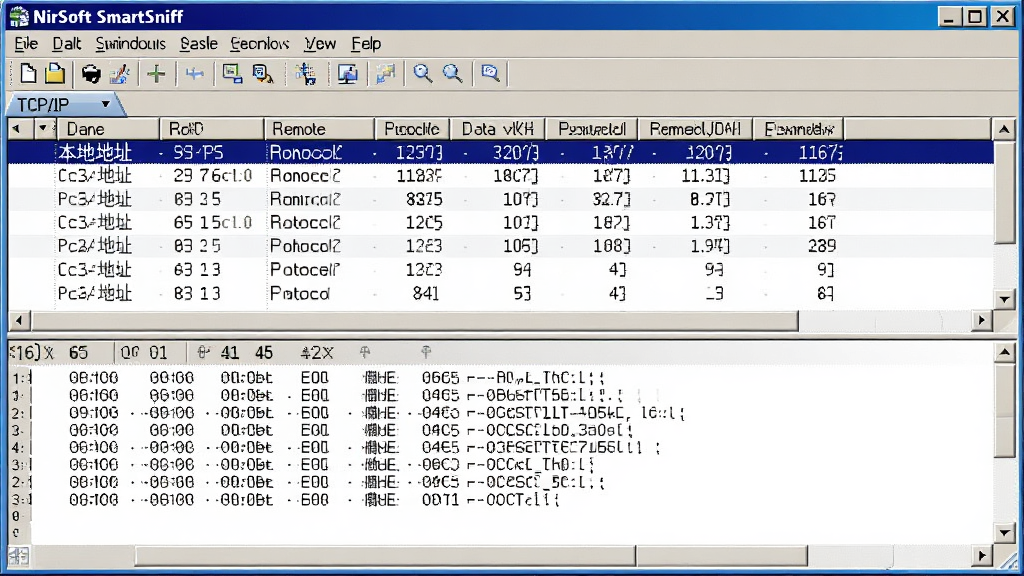Click the Potocell cell in Remote column
Image resolution: width=1024 pixels, height=576 pixels.
(x=305, y=270)
